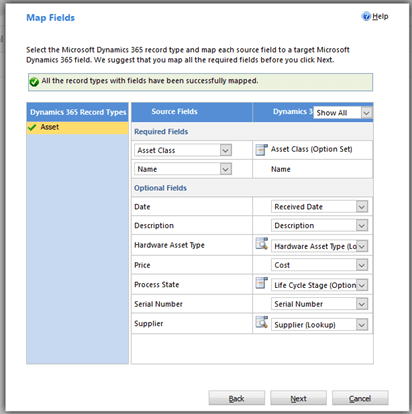Screen dimensions: 412x414
Task: Click the green check beside Asset
Action: click(32, 127)
